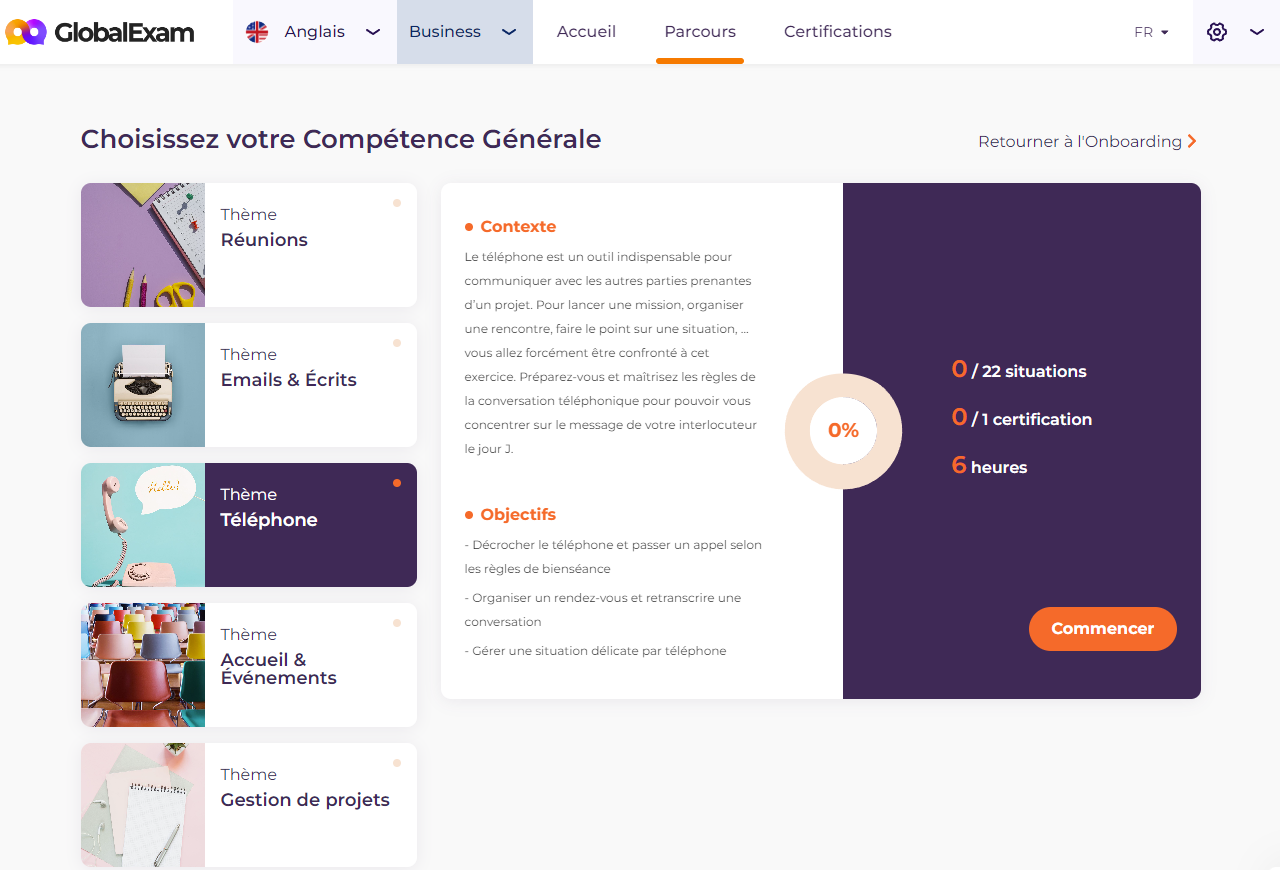Click the GlobalExam logo
The image size is (1280, 870).
tap(100, 32)
